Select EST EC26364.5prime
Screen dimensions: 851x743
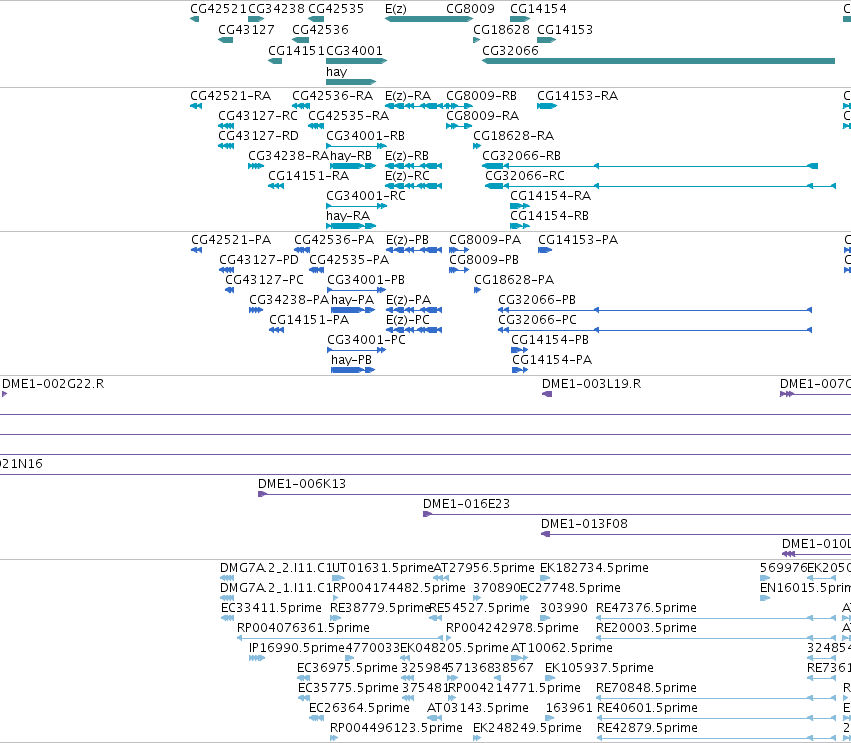tap(359, 708)
